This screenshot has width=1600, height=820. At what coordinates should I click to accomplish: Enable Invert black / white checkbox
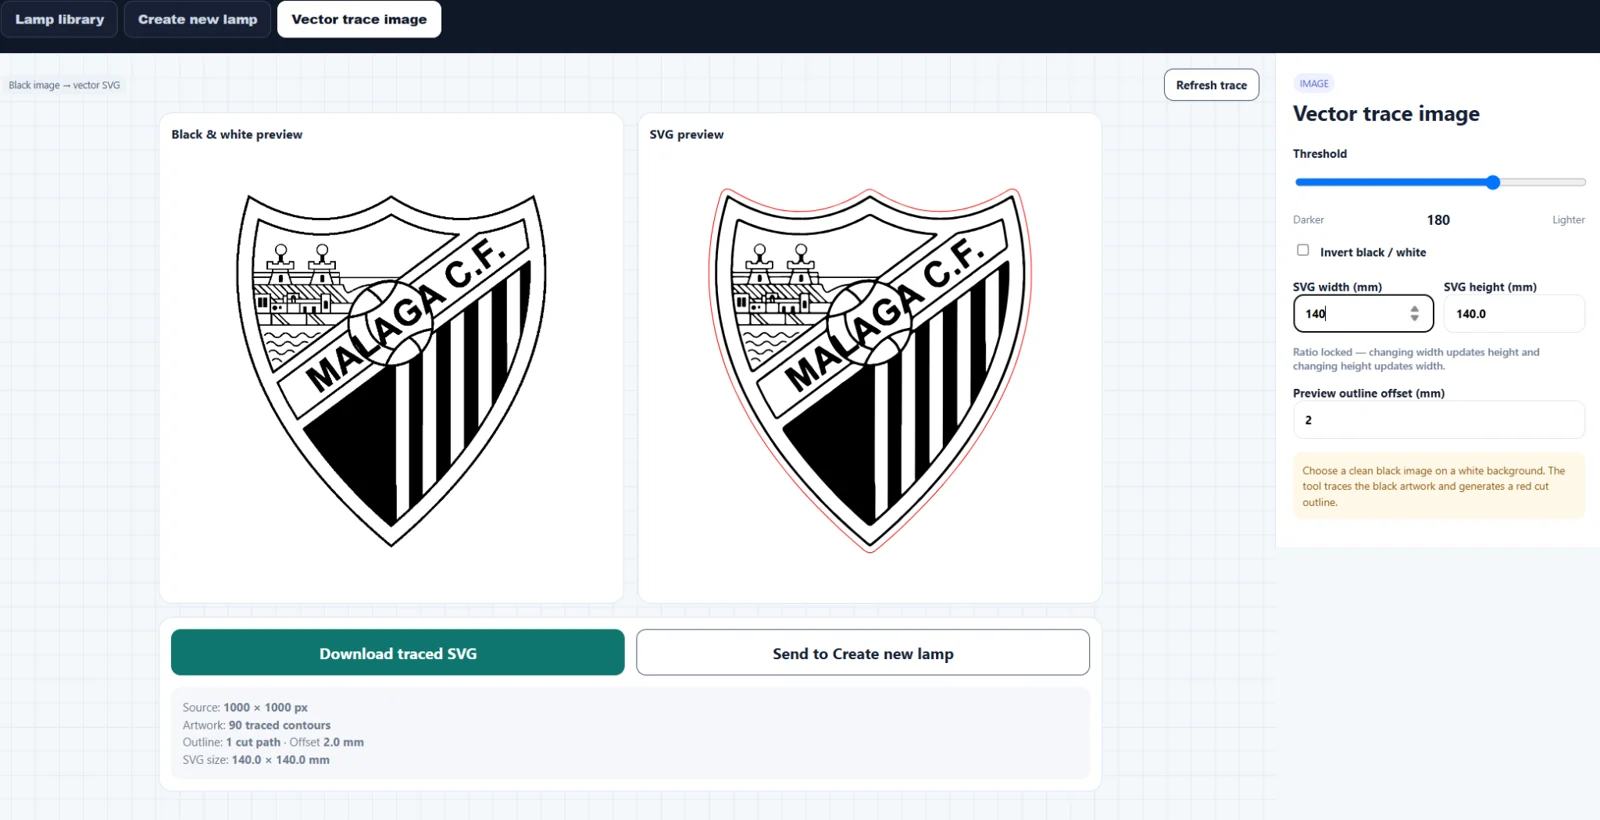(x=1303, y=250)
